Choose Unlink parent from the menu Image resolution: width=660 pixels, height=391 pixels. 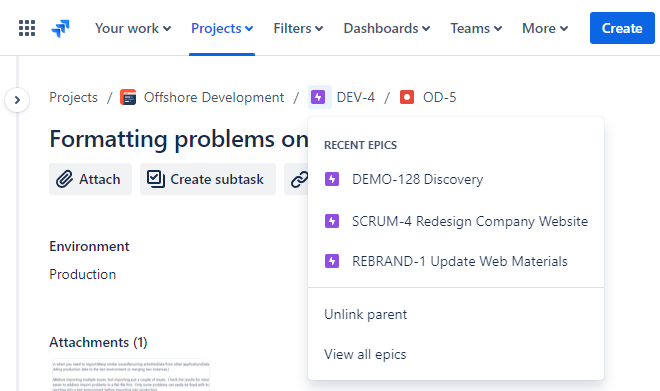456,314
